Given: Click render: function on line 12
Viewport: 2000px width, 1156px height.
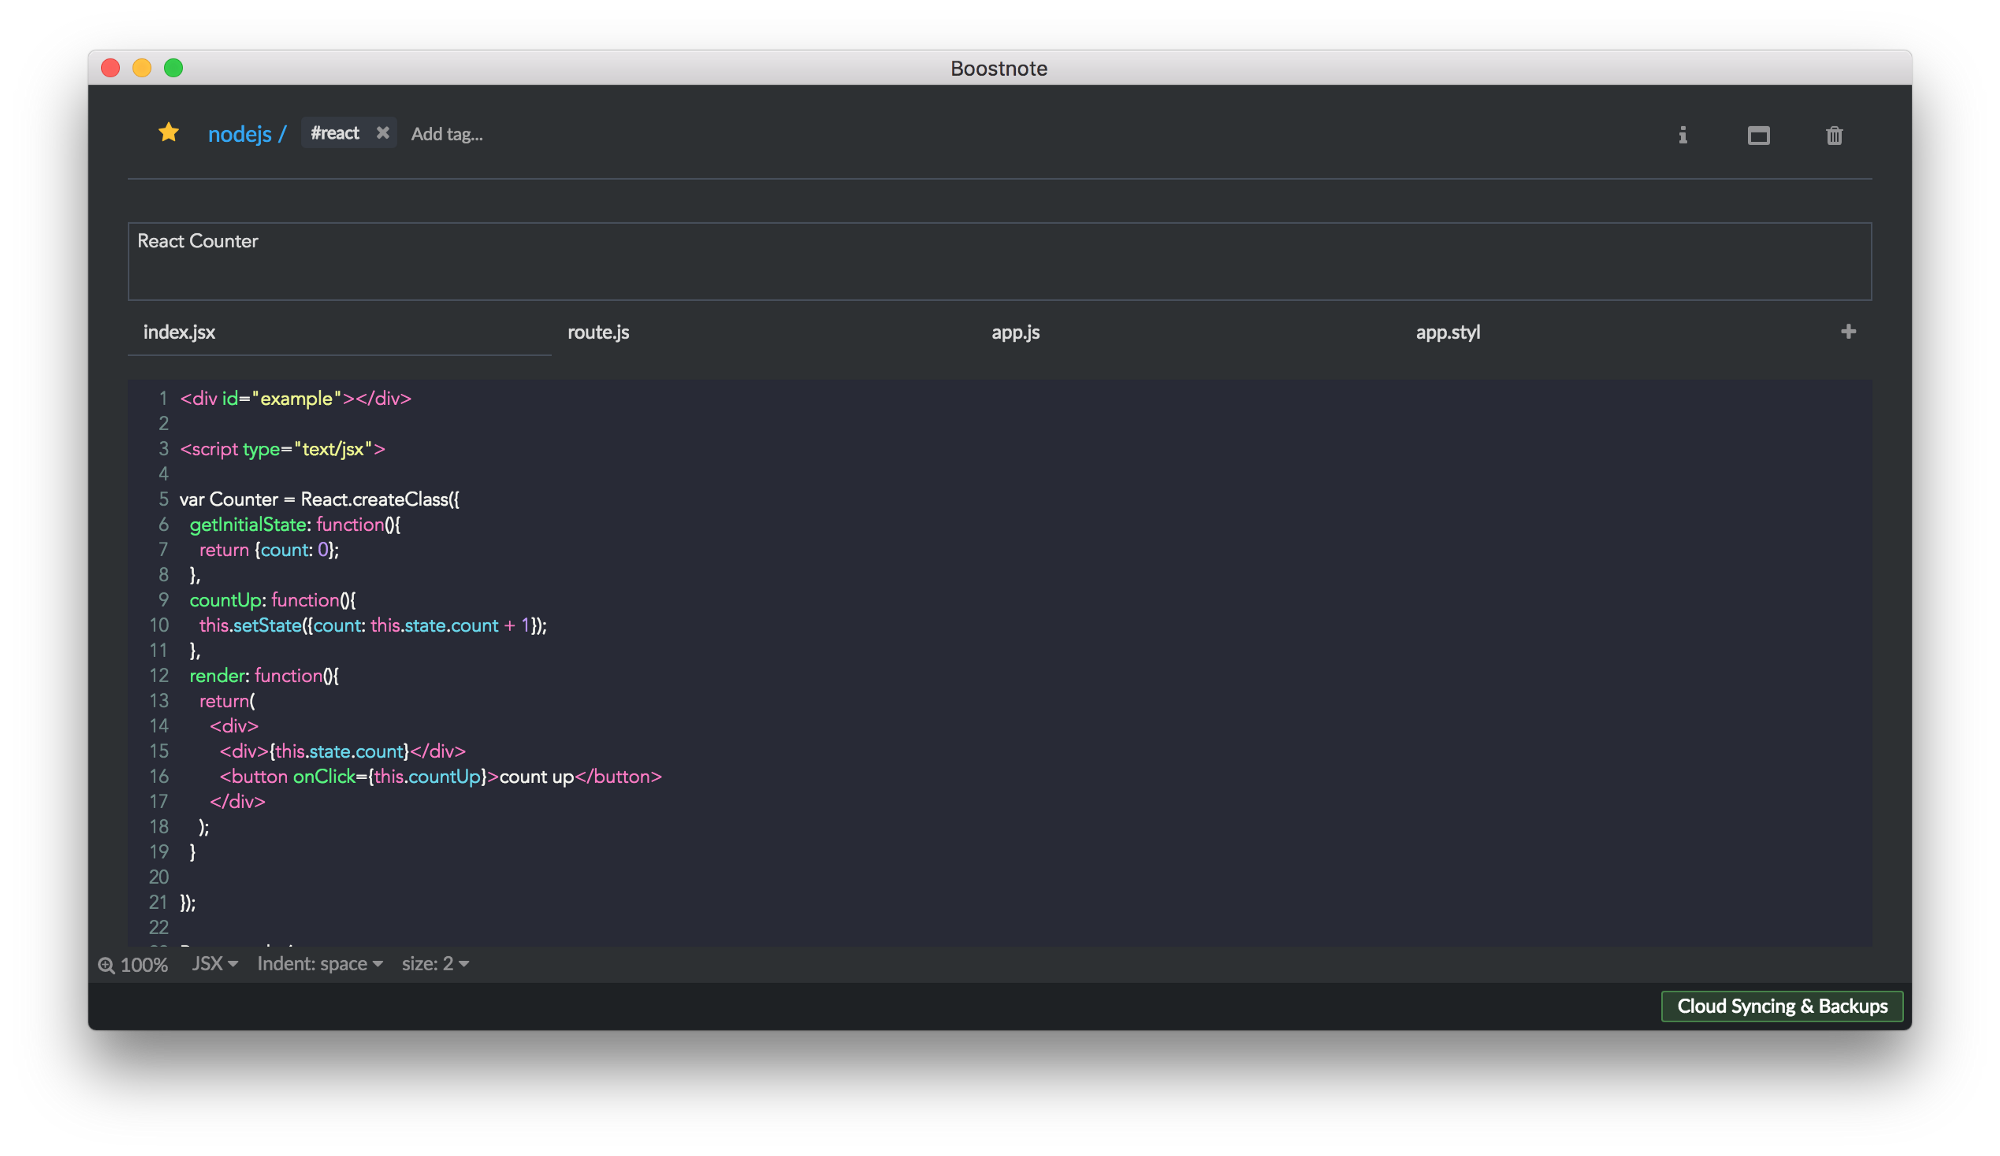Looking at the screenshot, I should 264,675.
